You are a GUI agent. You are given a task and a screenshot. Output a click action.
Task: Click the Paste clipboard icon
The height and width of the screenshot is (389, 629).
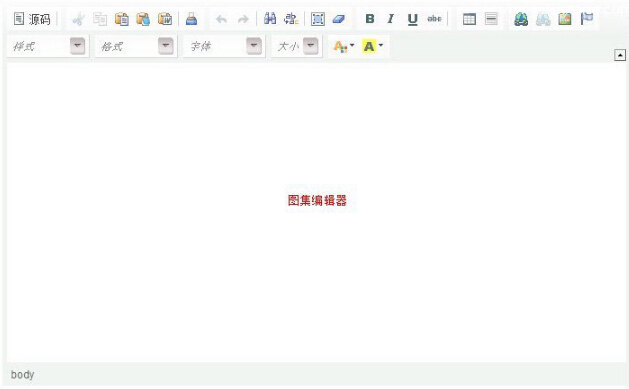[x=122, y=19]
